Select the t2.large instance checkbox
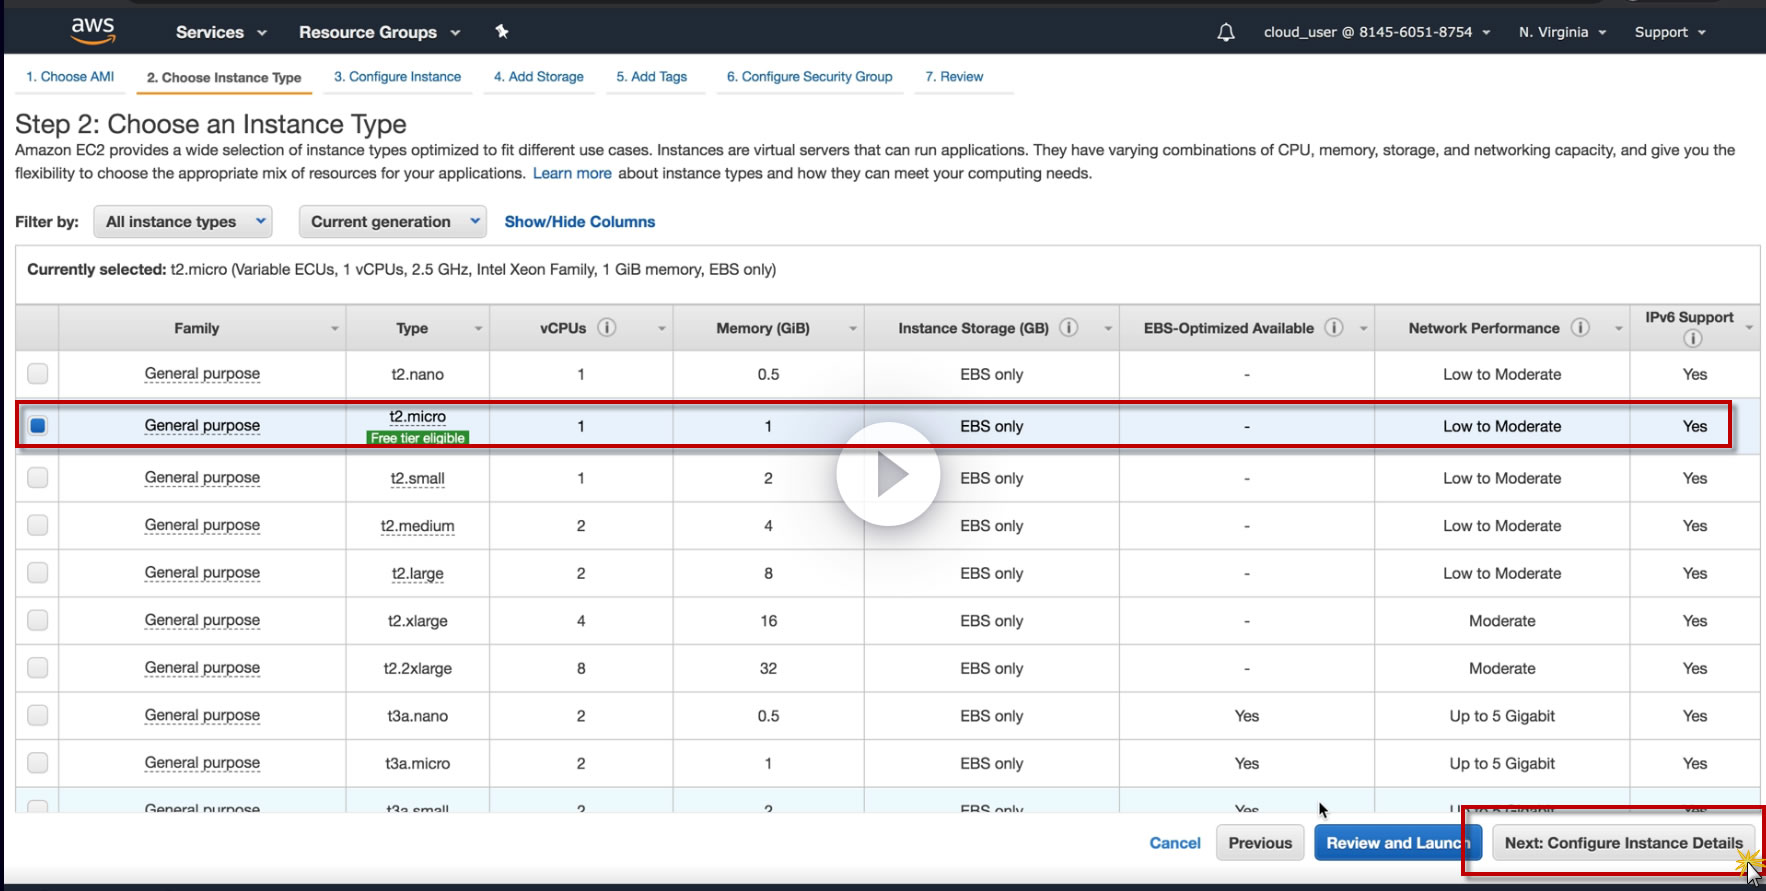Image resolution: width=1766 pixels, height=891 pixels. pos(38,573)
